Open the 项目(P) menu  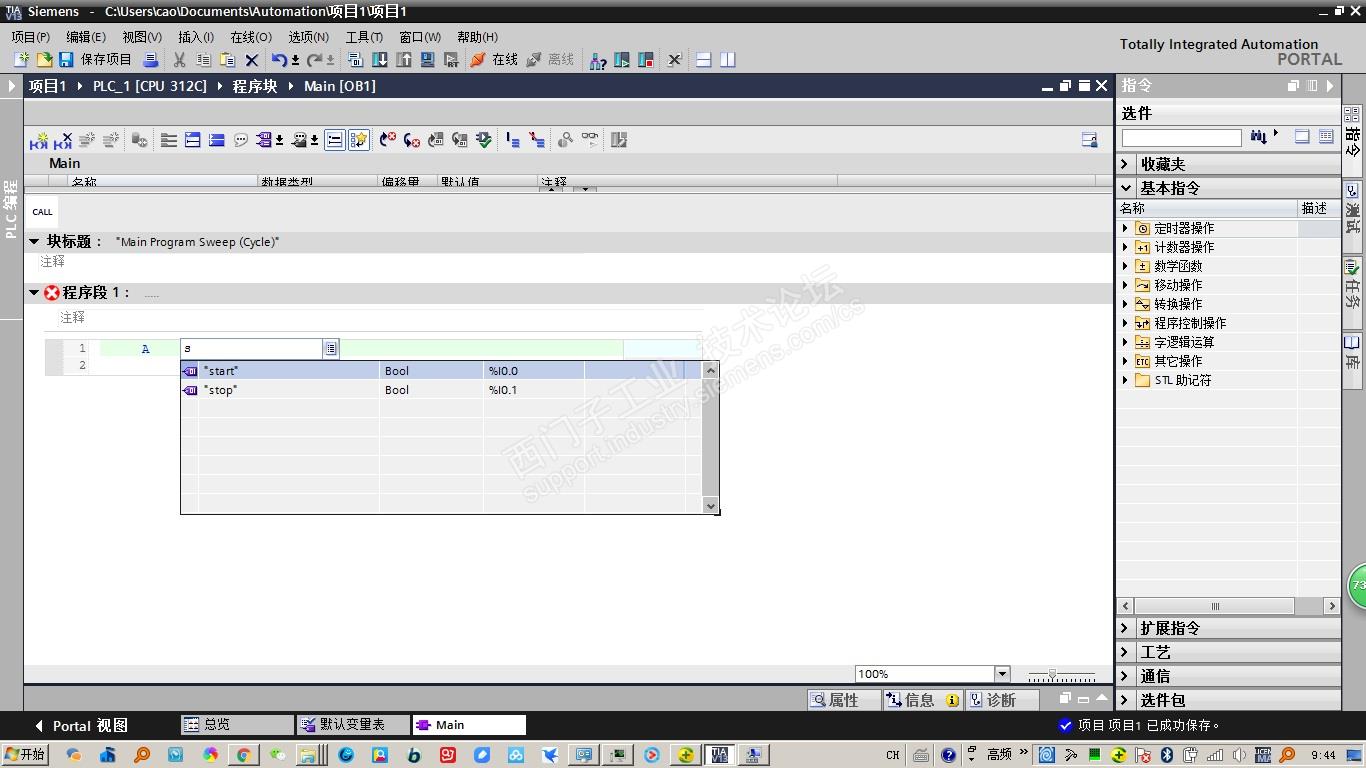30,37
